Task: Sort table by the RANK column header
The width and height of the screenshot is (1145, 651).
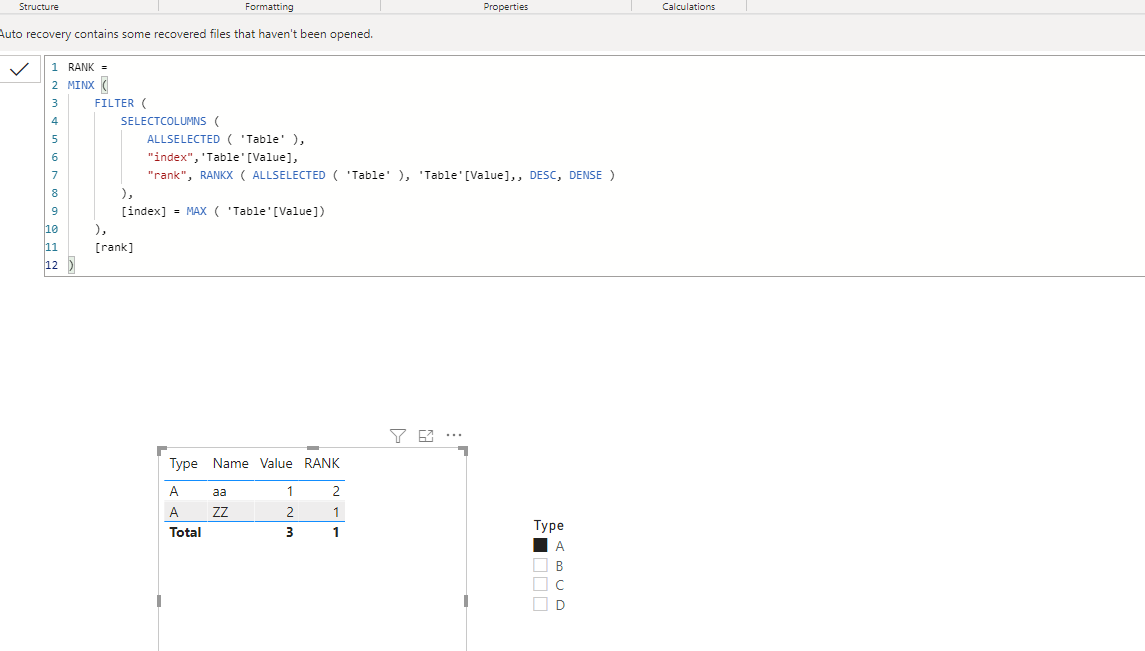Action: [x=322, y=463]
